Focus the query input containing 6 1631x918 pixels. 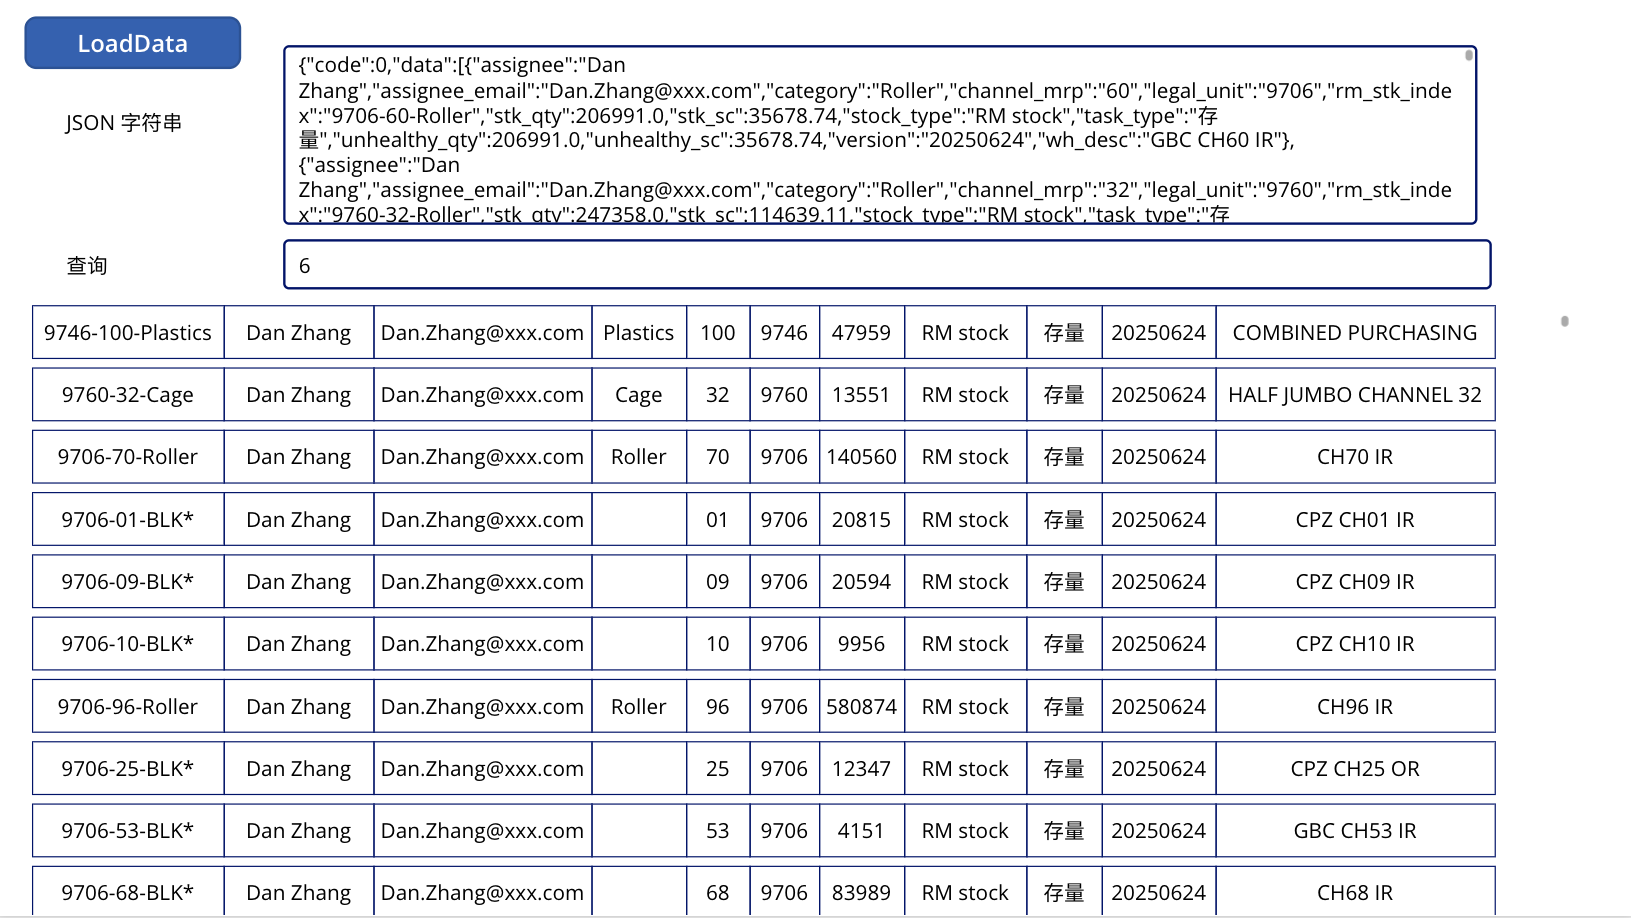887,265
